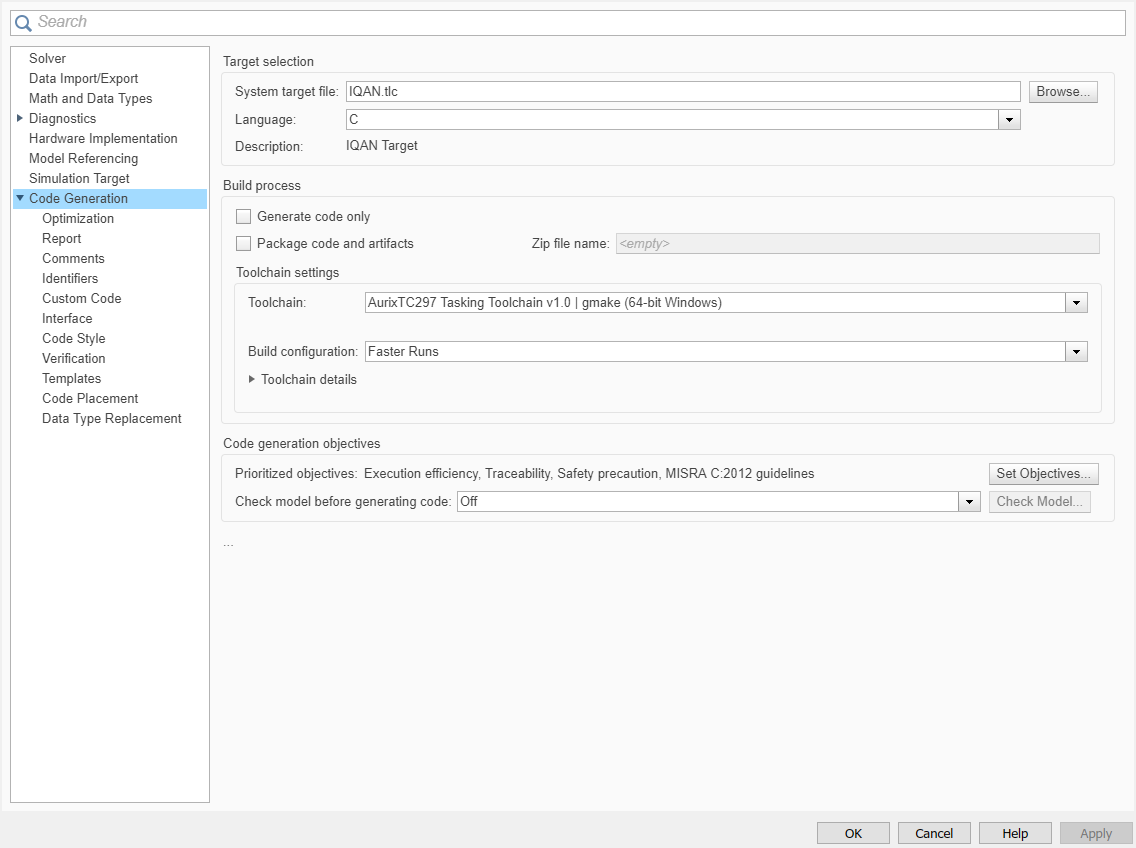Viewport: 1136px width, 848px height.
Task: Open the Code Style subpage
Action: tap(73, 338)
